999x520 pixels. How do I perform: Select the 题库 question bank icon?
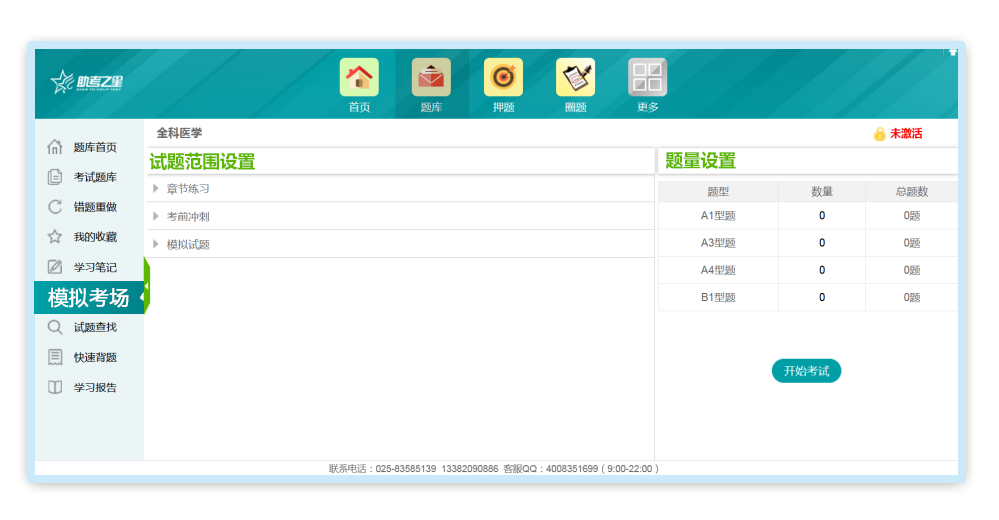pos(431,78)
